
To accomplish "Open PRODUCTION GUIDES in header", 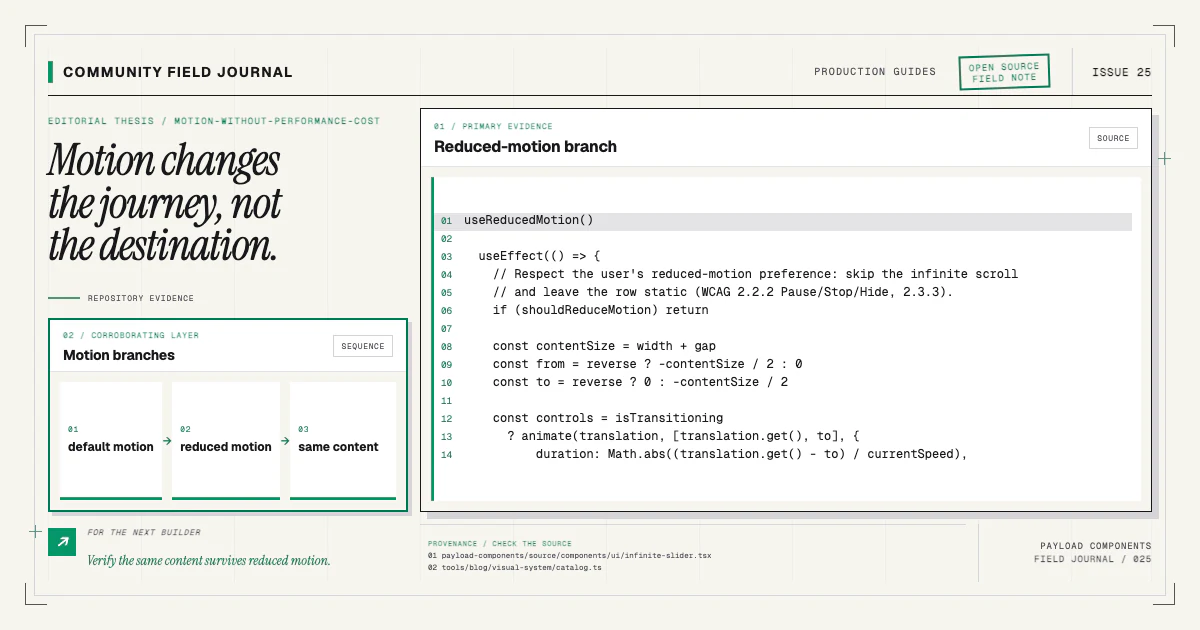I will click(875, 72).
